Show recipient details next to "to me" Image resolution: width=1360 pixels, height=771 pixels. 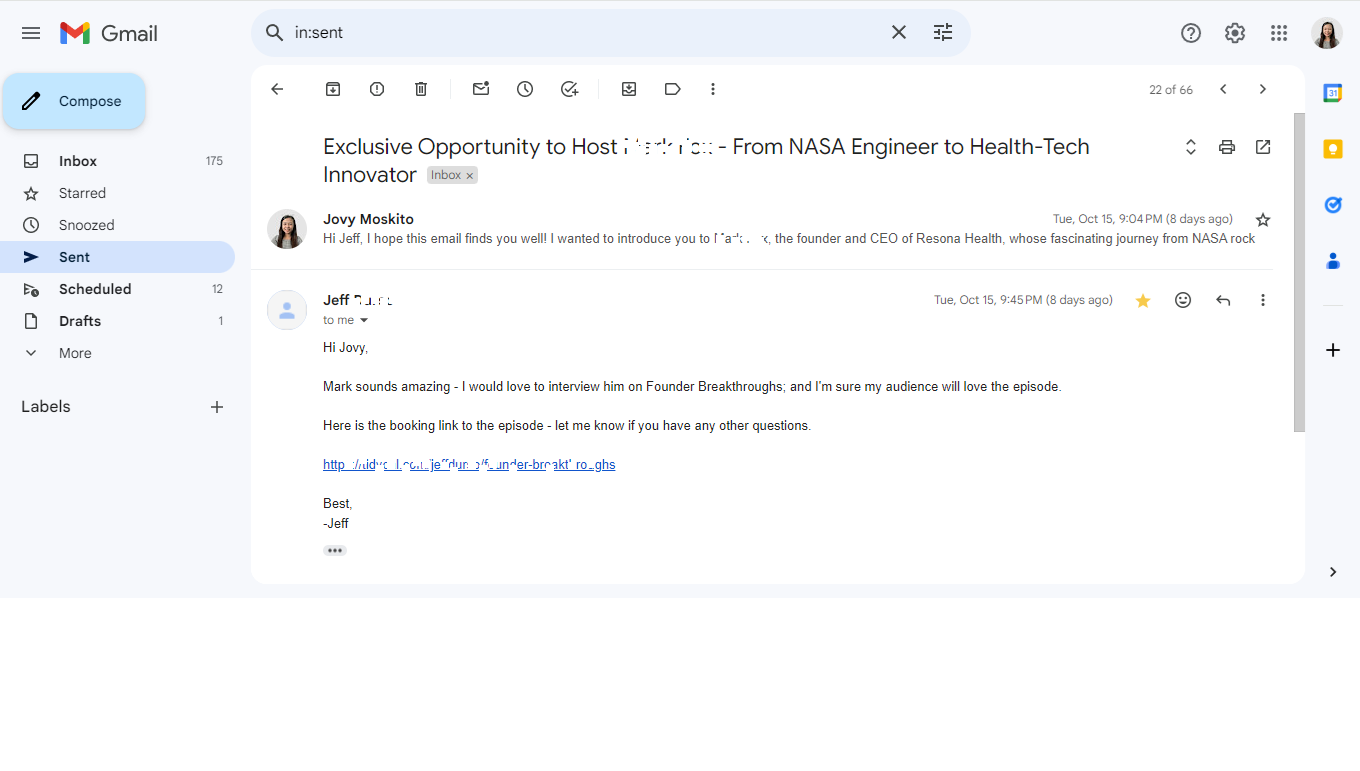click(x=364, y=321)
